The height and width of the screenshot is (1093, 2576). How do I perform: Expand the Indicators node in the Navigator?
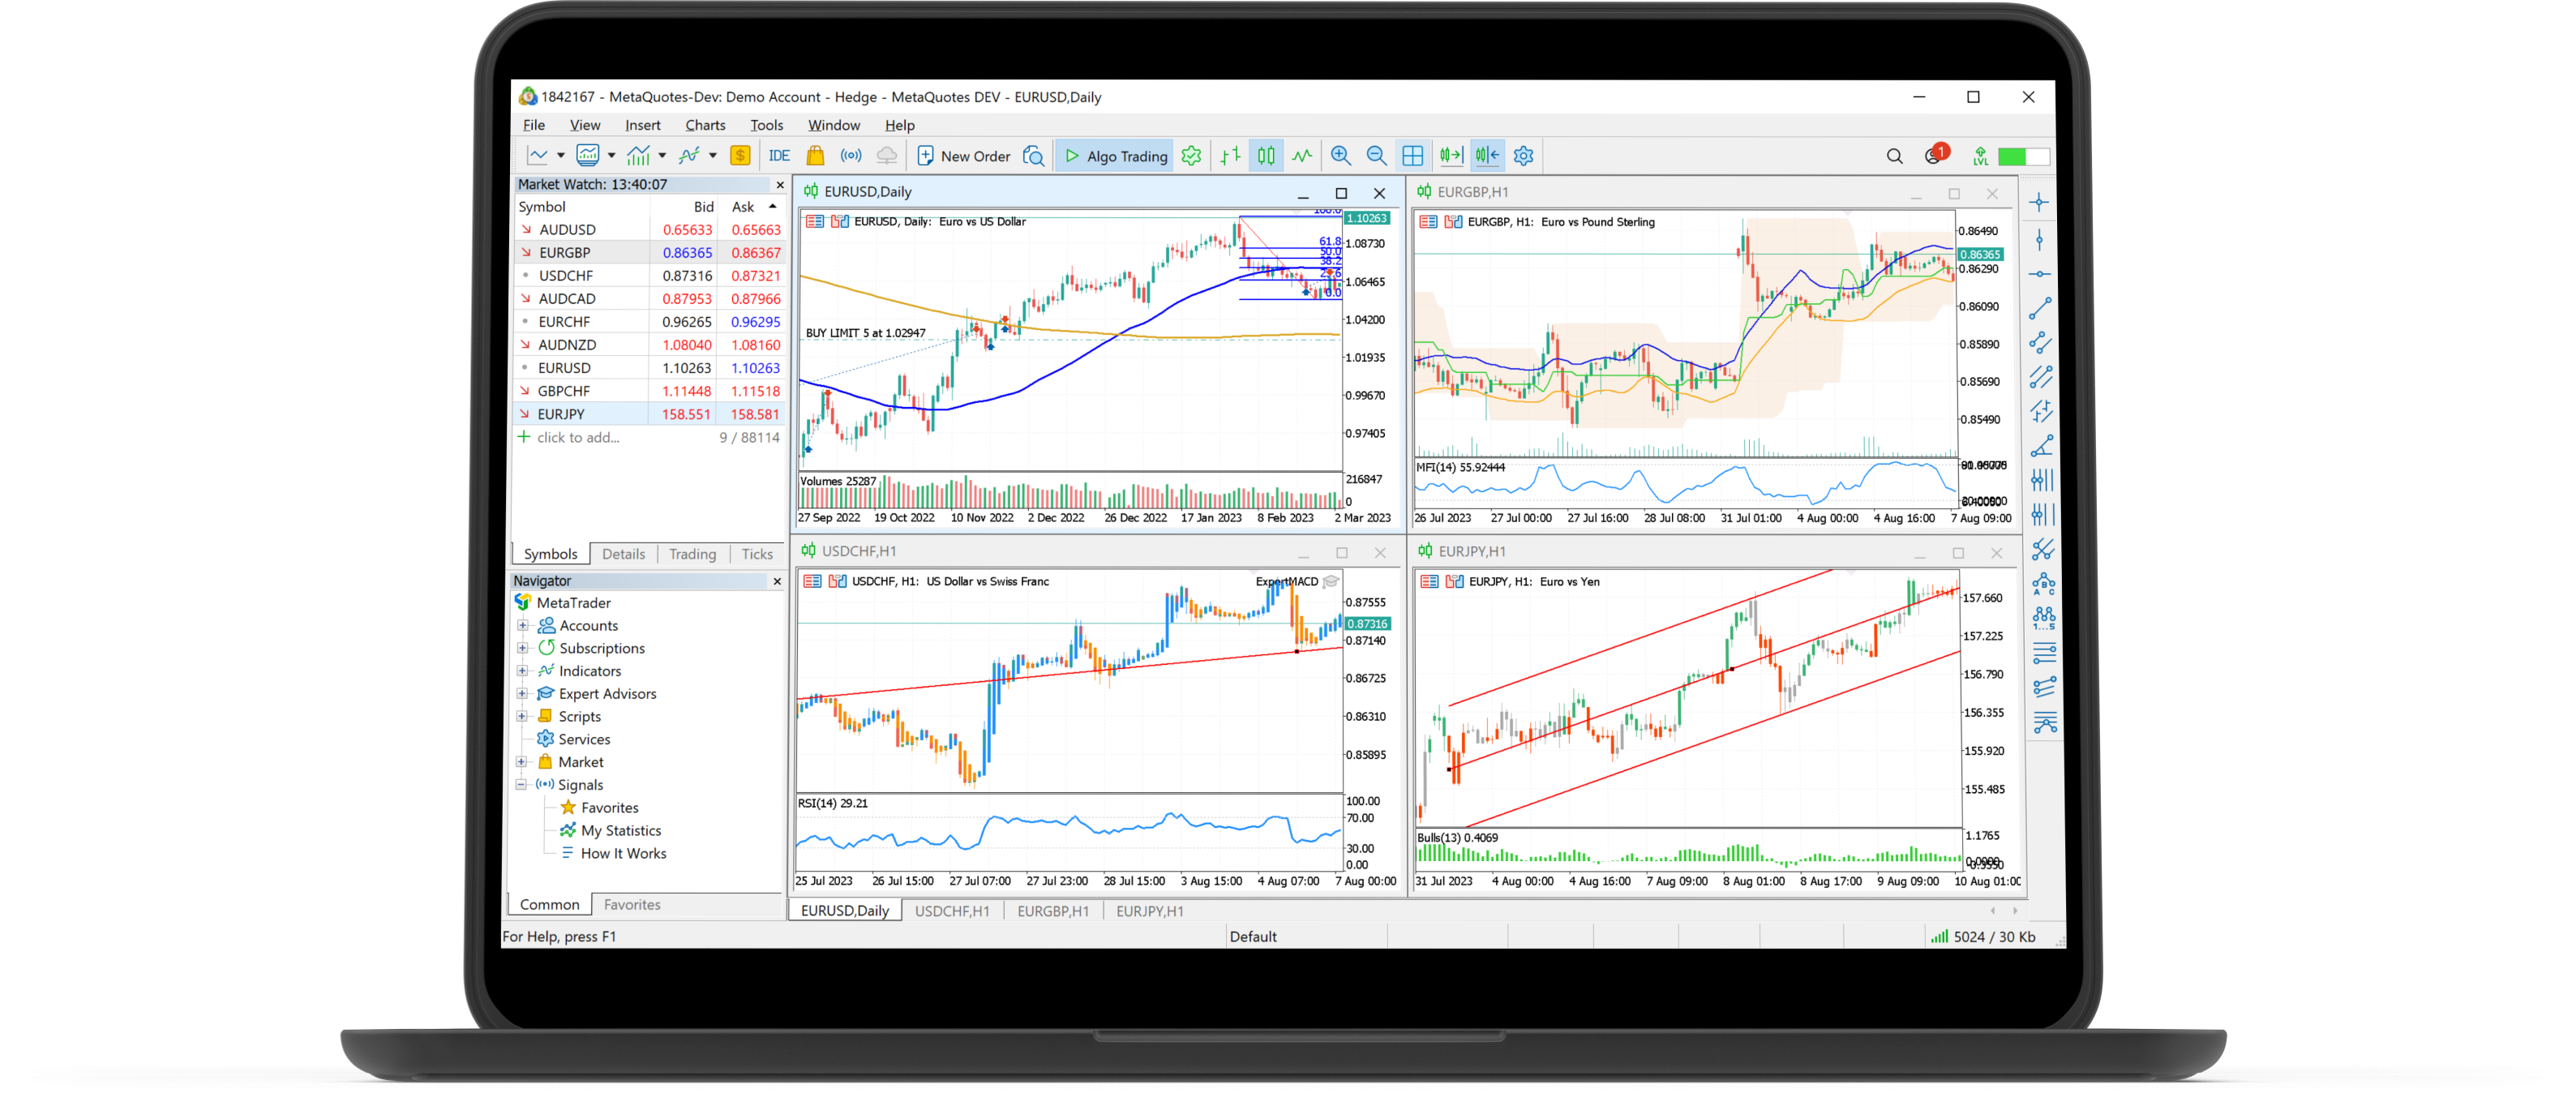pyautogui.click(x=525, y=671)
